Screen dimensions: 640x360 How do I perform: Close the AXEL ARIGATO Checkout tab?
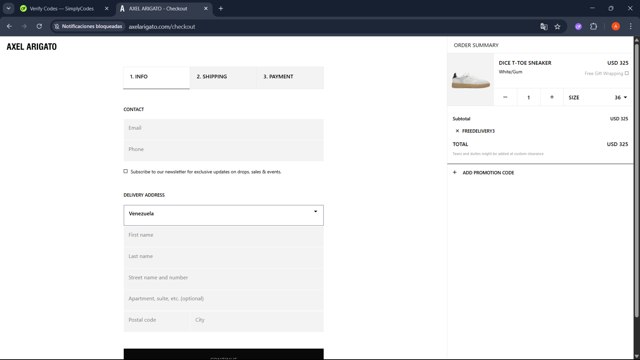pyautogui.click(x=206, y=9)
